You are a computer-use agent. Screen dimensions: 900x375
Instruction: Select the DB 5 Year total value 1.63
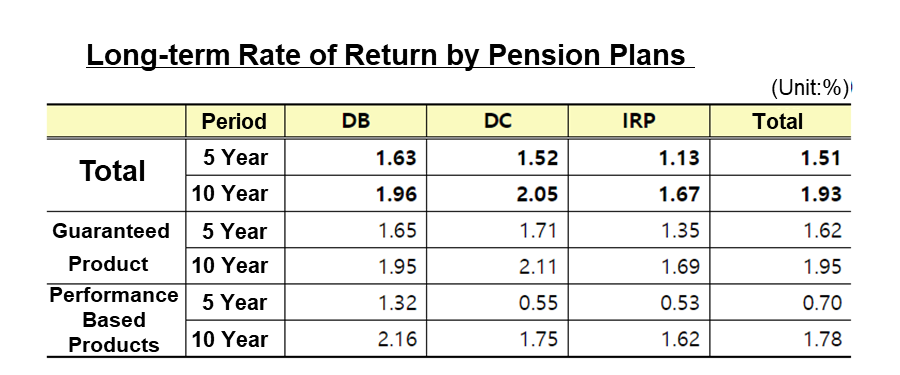point(396,158)
